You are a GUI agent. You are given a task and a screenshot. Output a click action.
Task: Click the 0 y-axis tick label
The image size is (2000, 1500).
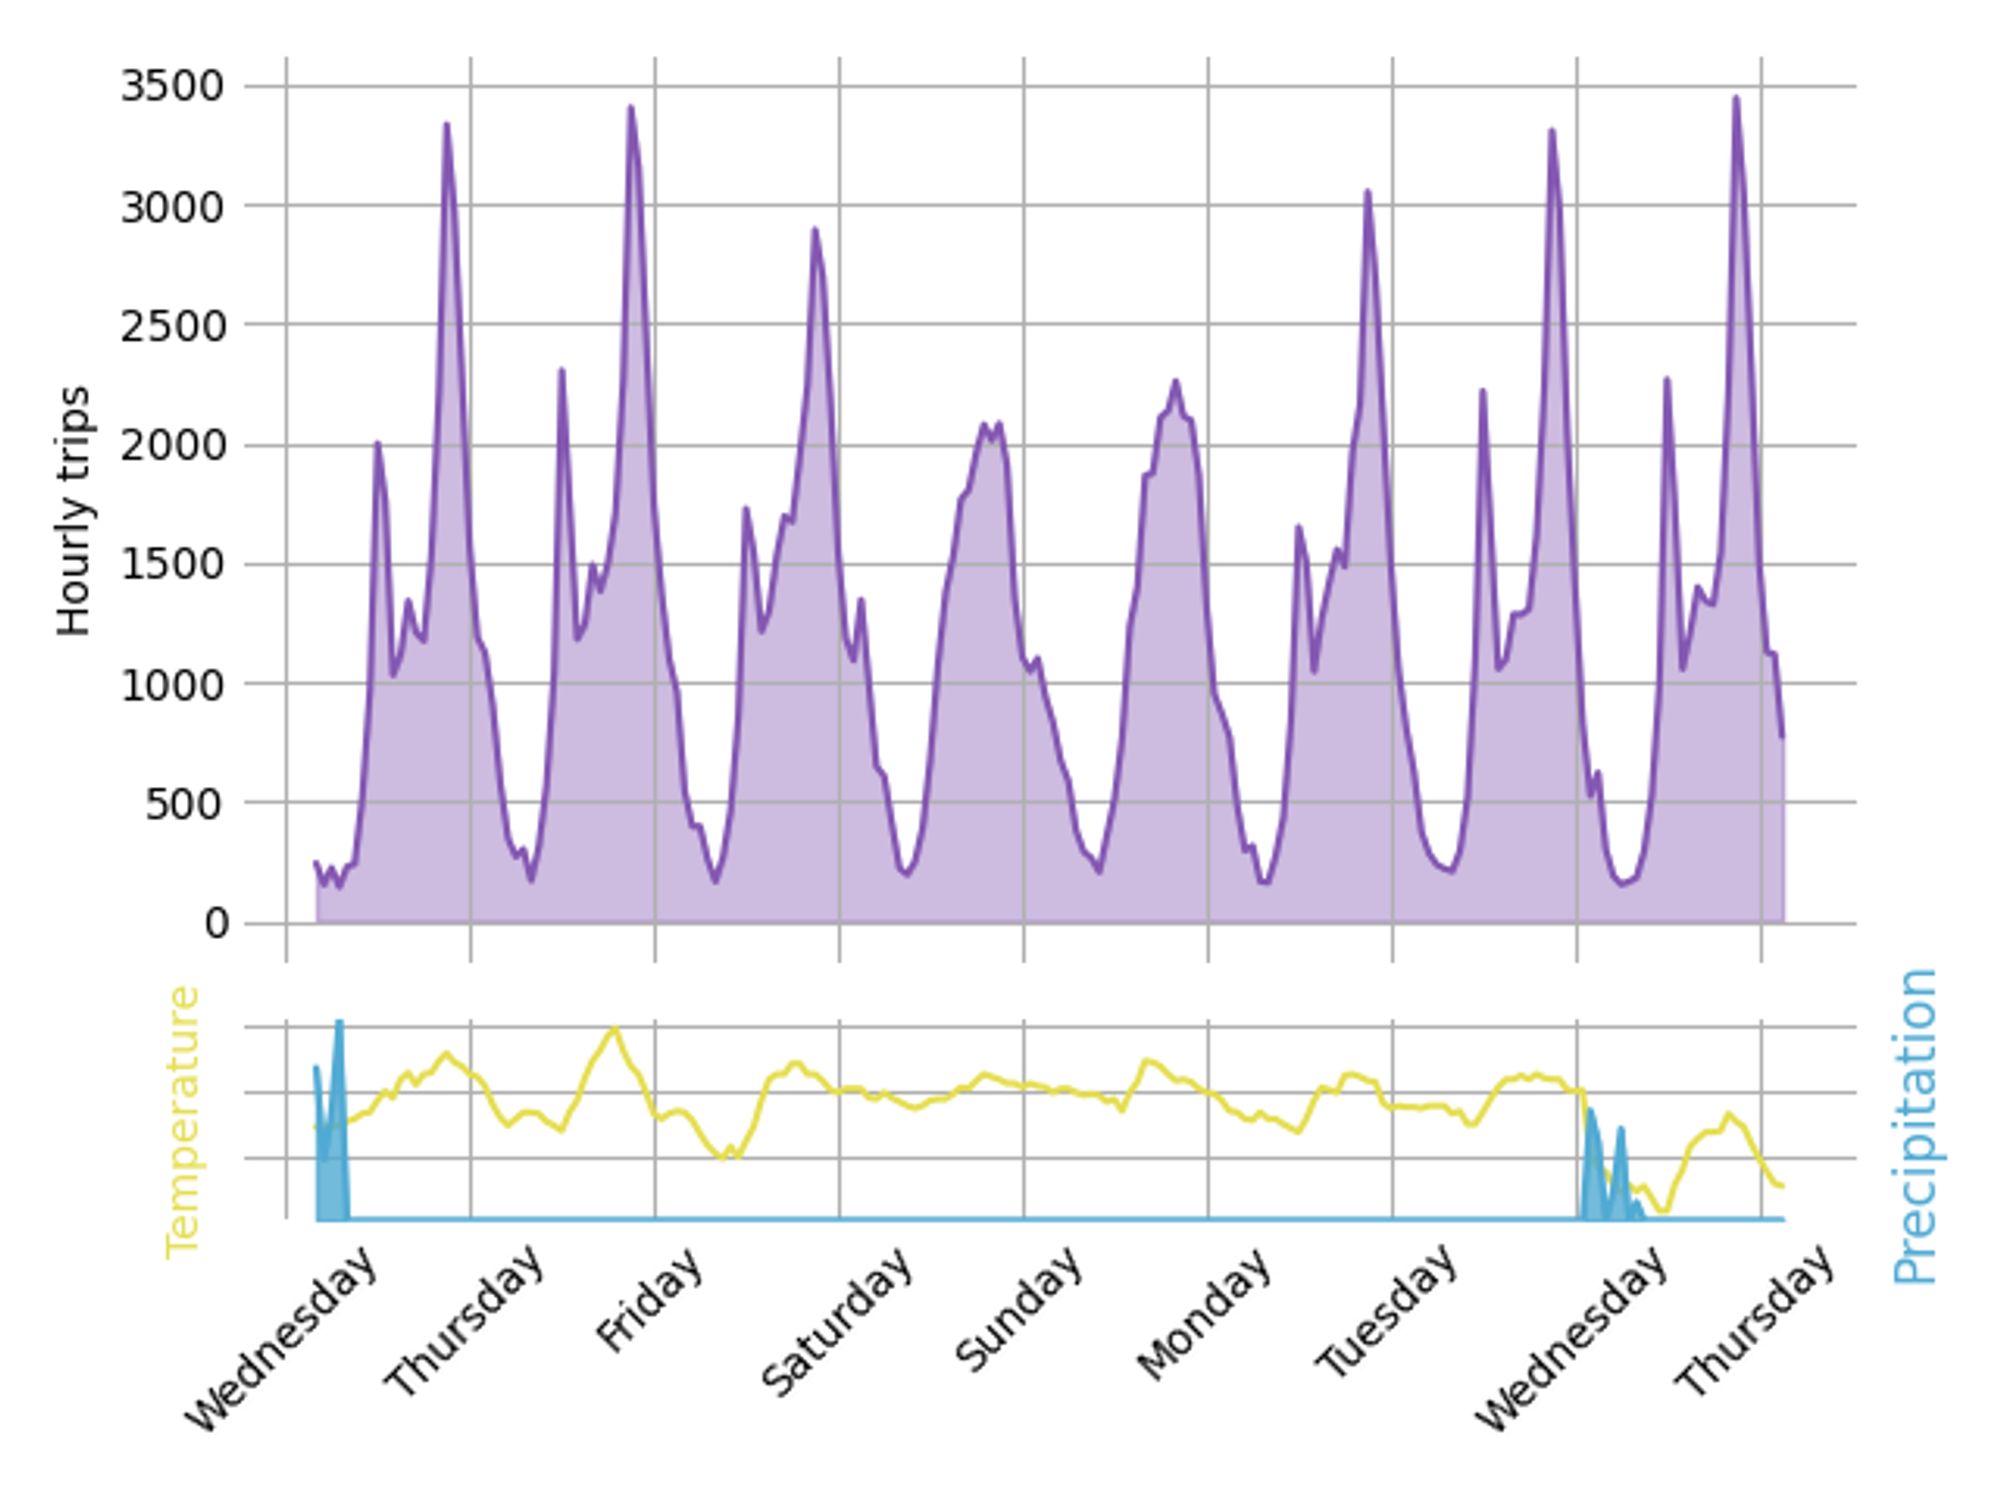pos(216,923)
